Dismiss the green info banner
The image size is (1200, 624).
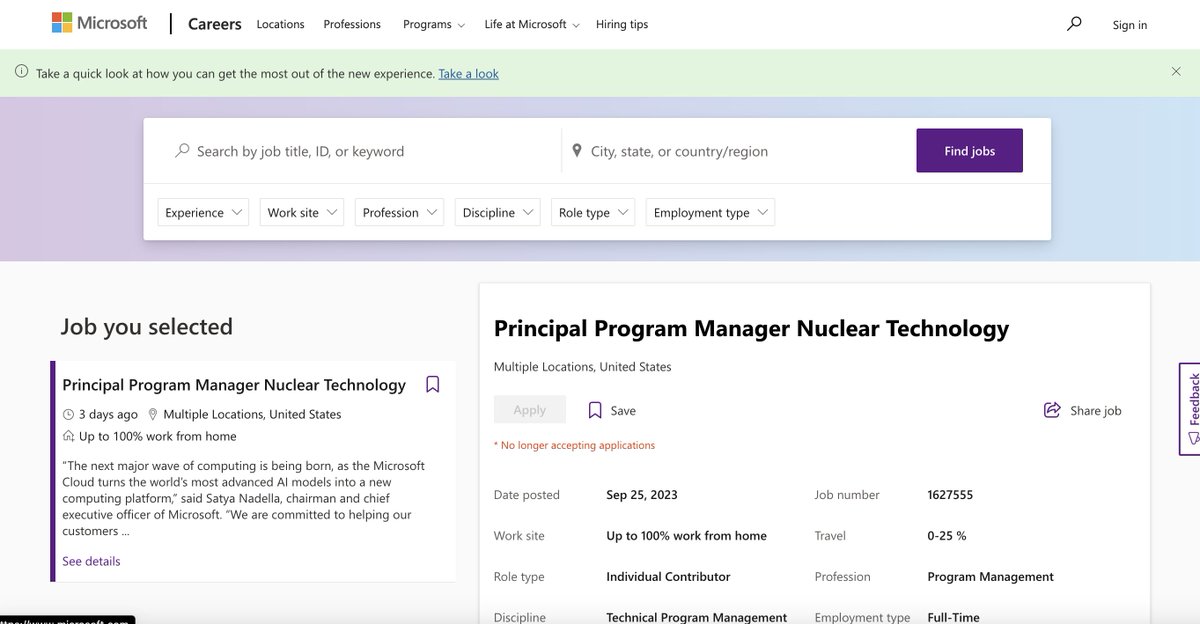pyautogui.click(x=1176, y=72)
